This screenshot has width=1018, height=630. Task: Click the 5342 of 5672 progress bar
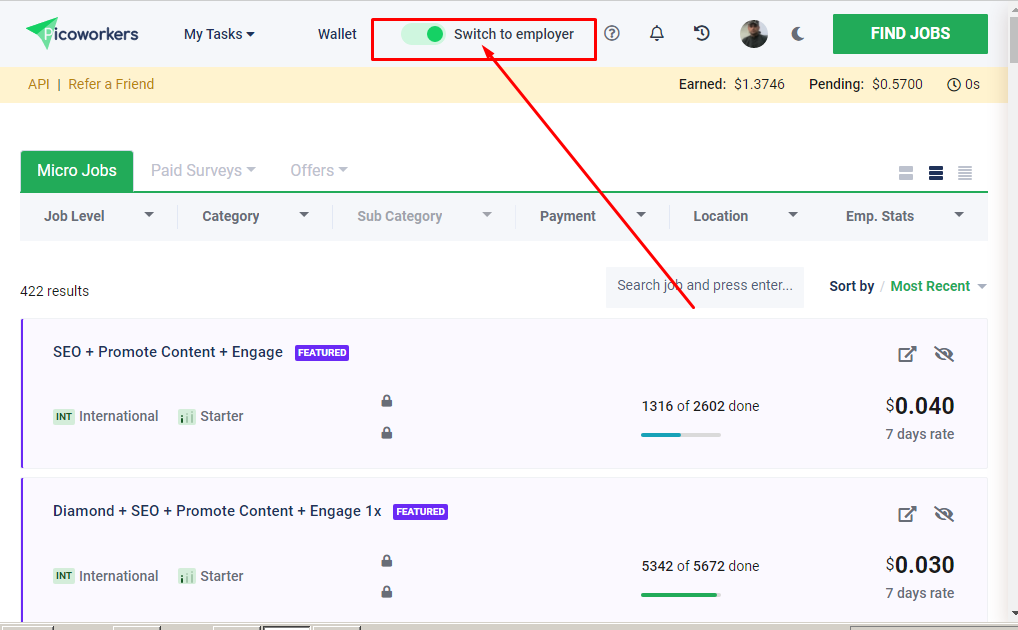click(x=680, y=595)
